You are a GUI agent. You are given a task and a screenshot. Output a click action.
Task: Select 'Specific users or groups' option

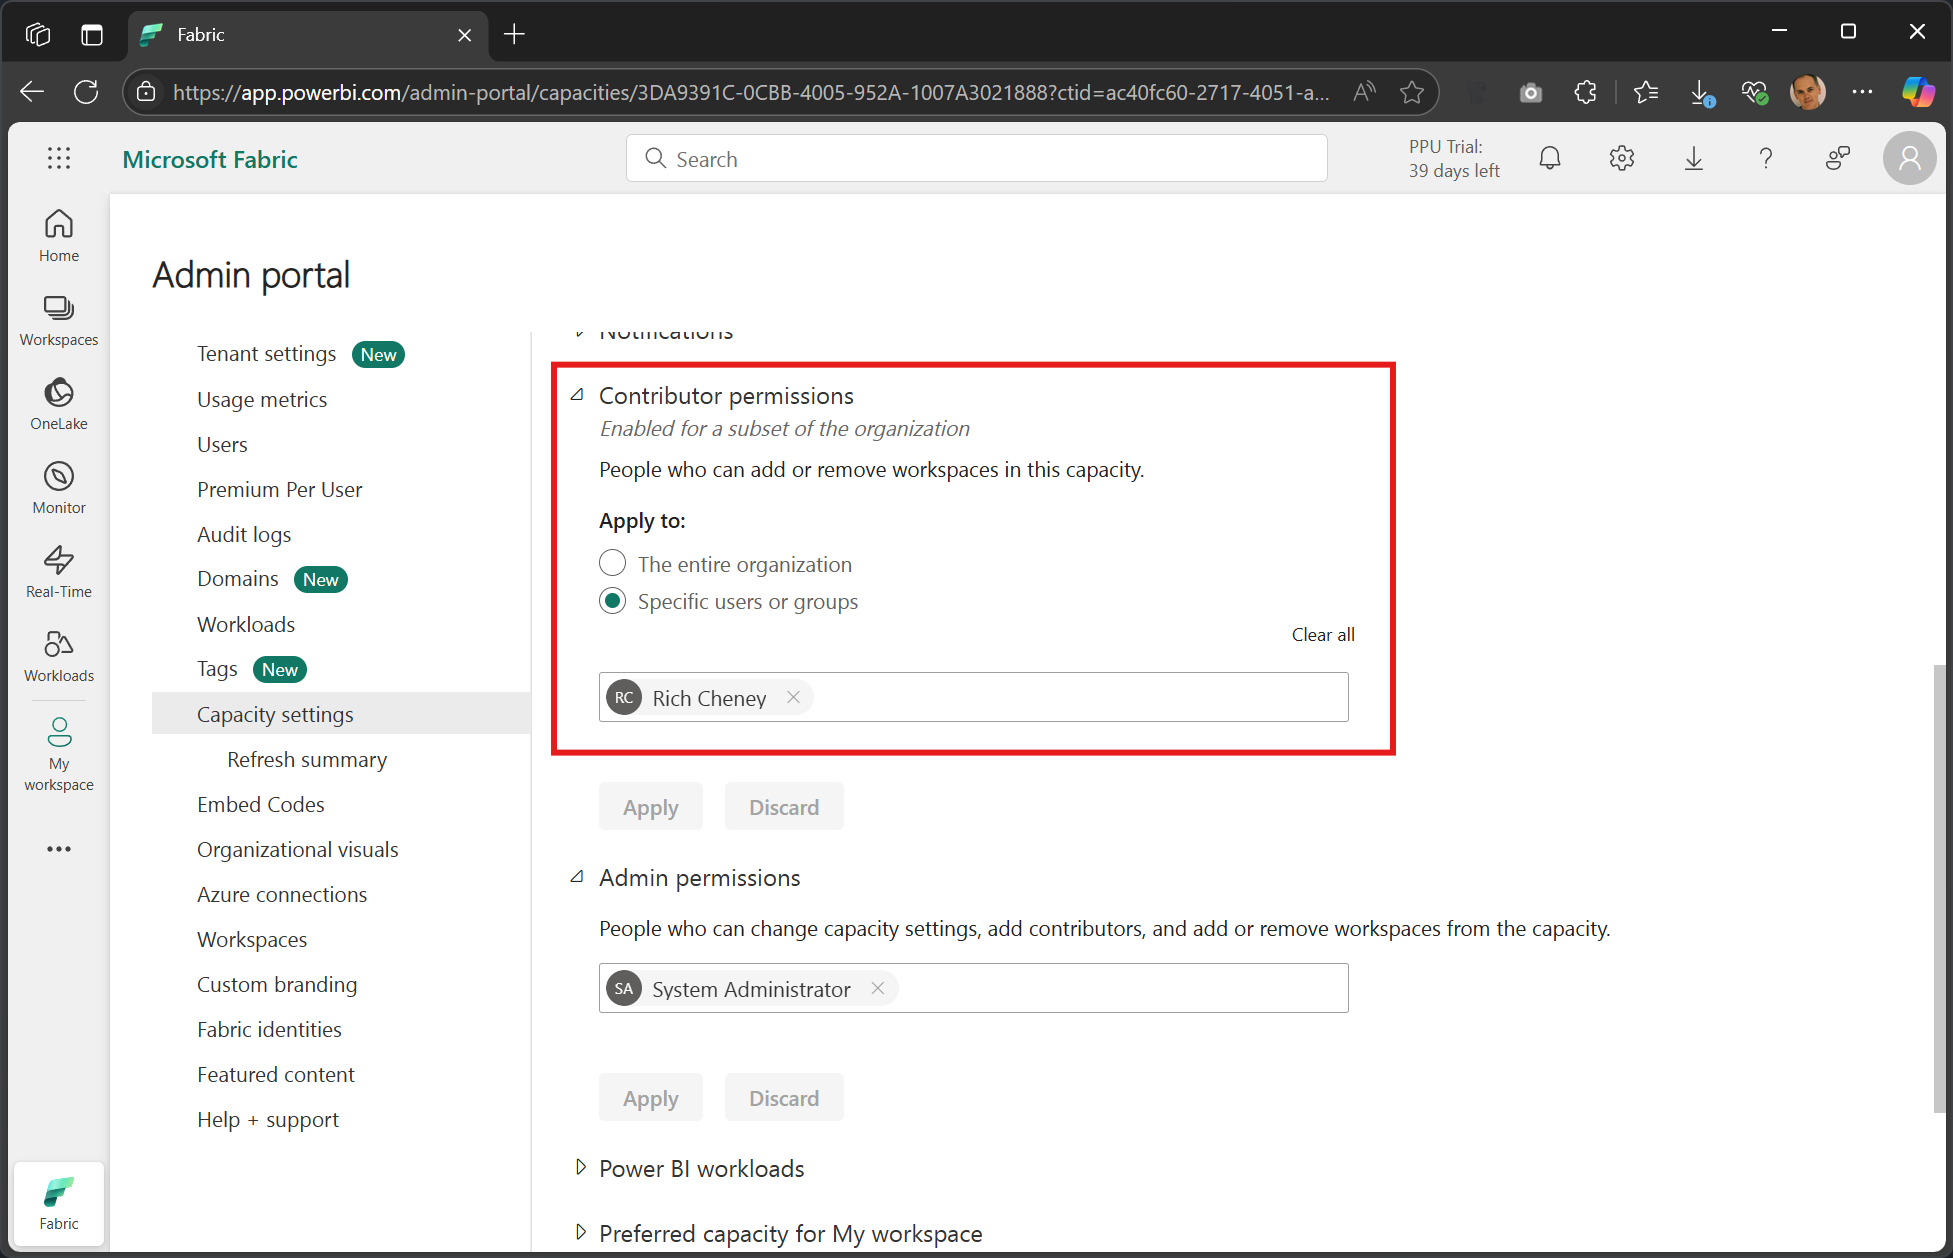coord(612,601)
